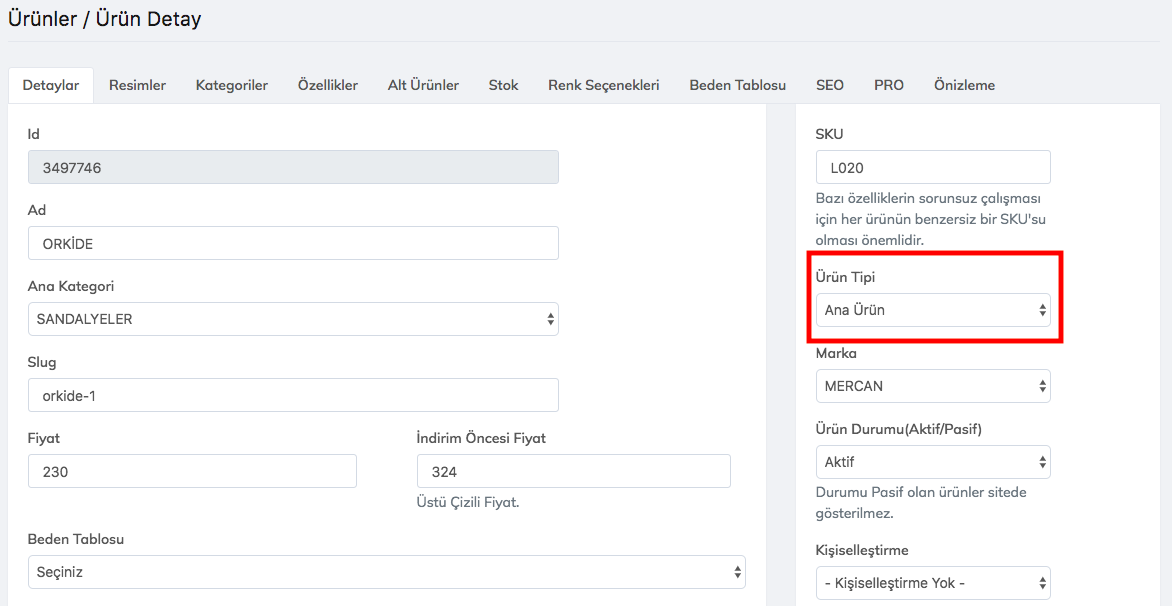The image size is (1172, 606).
Task: Open the Beden Tablosu tab
Action: tap(737, 85)
